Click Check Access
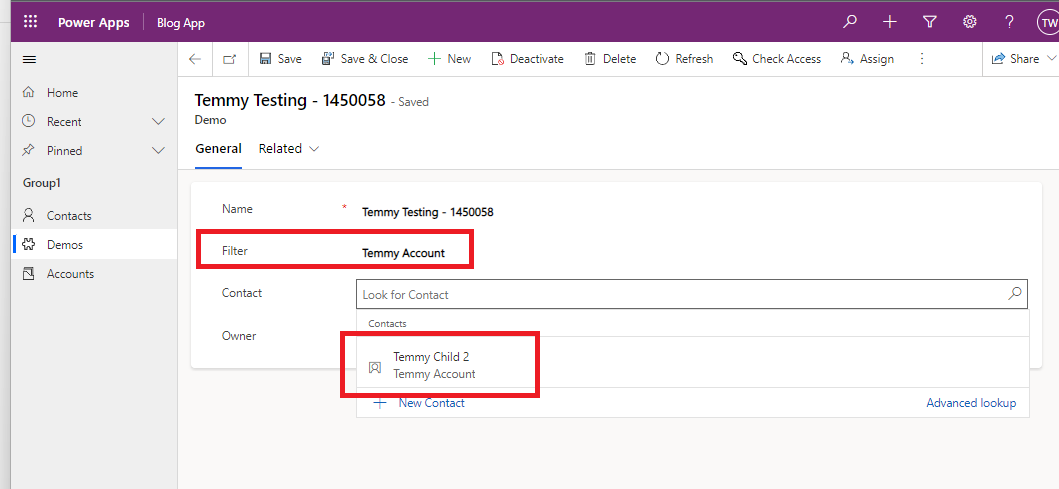The image size is (1059, 489). click(x=777, y=59)
